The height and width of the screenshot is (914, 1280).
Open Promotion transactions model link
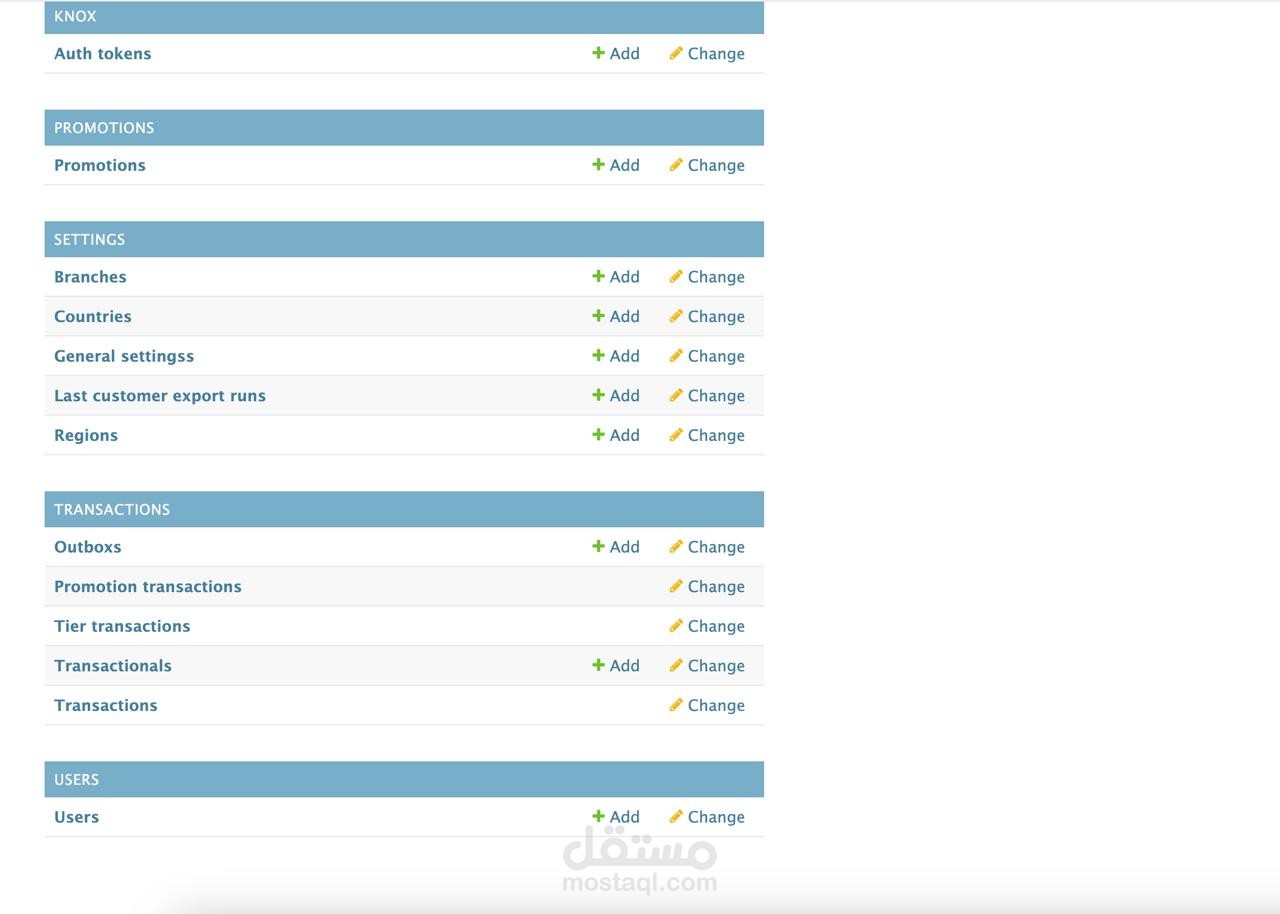148,587
